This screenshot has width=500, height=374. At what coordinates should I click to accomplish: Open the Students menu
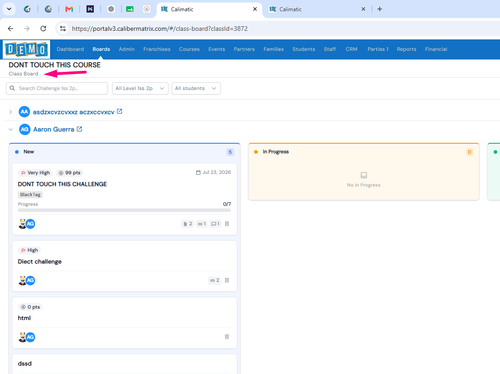[304, 49]
